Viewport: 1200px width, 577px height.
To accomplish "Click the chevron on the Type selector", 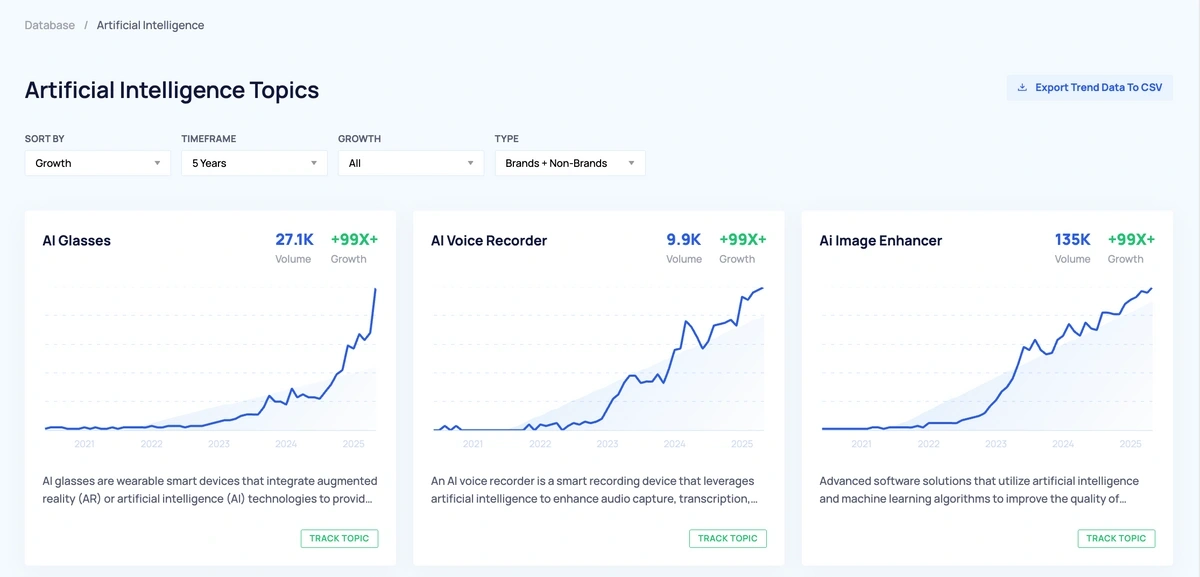I will [x=631, y=162].
